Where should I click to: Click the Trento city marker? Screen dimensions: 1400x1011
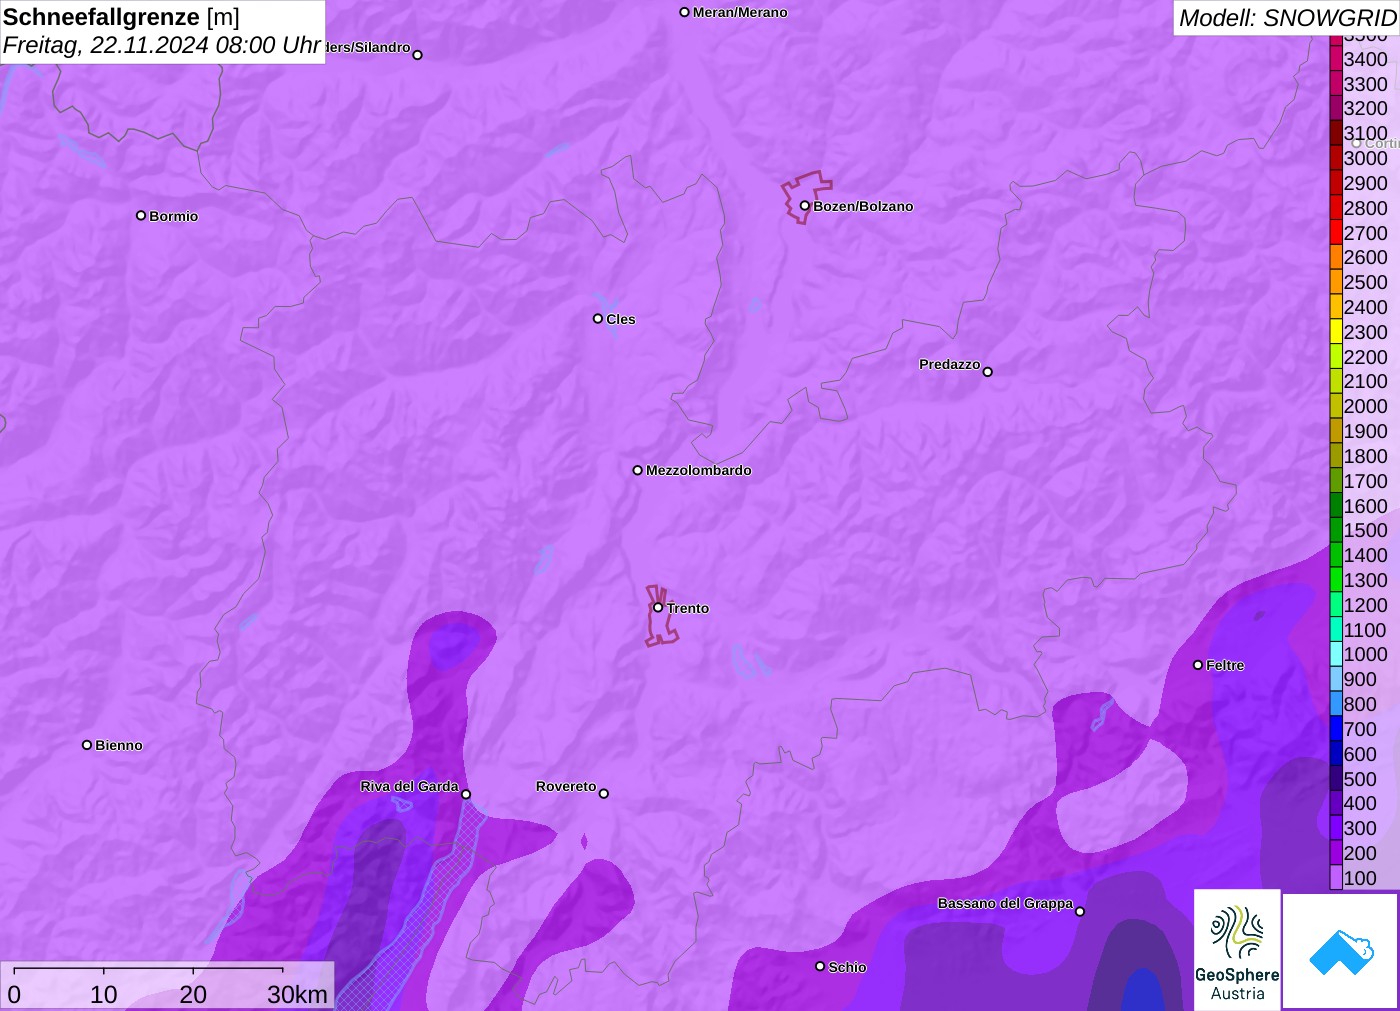coord(658,607)
